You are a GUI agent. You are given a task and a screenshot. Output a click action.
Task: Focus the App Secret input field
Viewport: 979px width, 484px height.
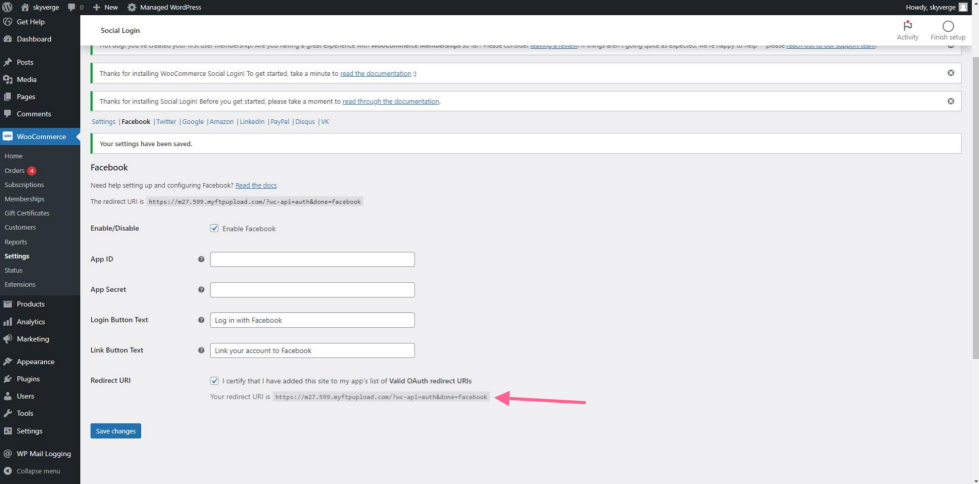[x=312, y=290]
